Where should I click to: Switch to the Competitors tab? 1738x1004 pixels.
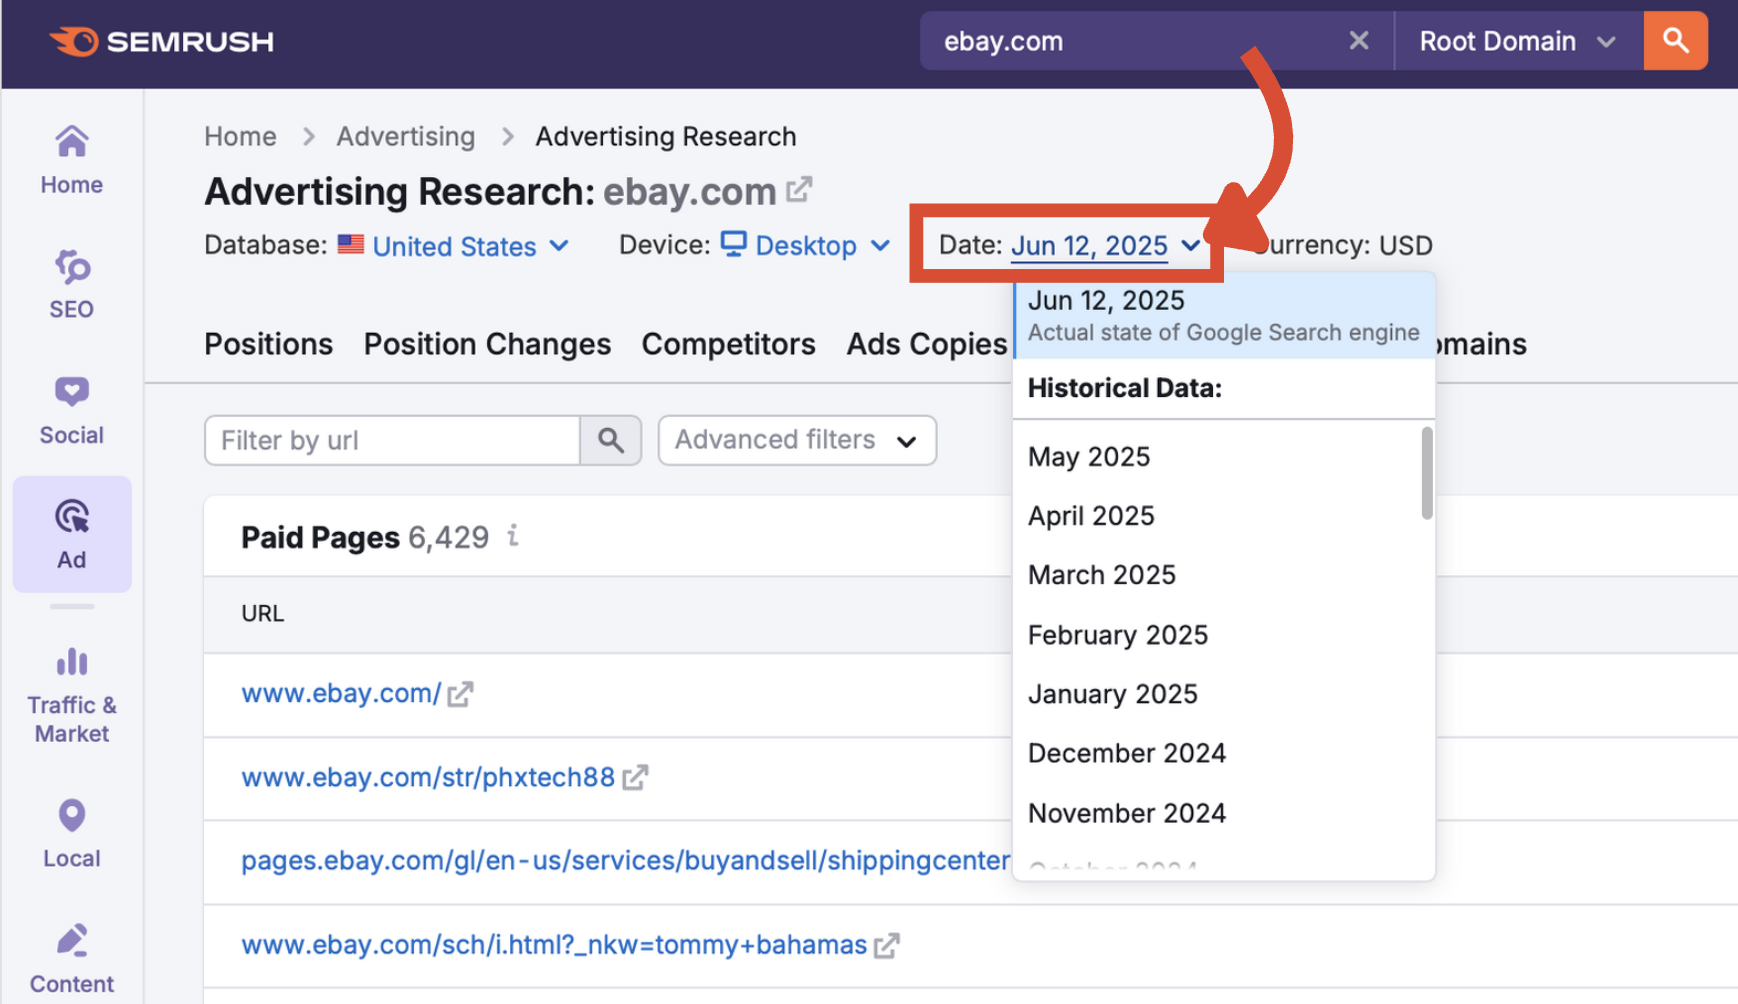tap(728, 344)
